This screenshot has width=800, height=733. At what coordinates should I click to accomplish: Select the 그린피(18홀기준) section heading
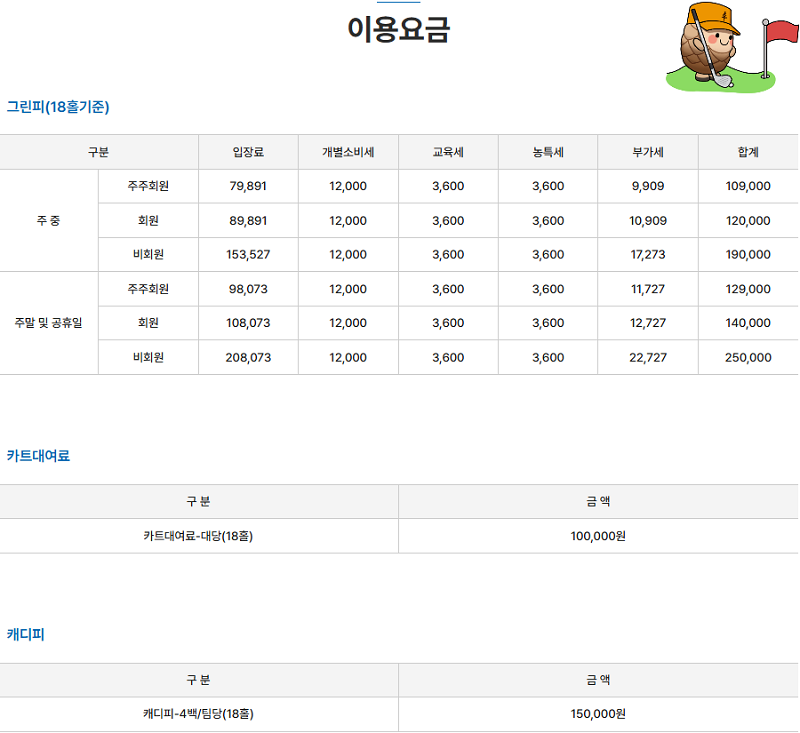pos(58,106)
